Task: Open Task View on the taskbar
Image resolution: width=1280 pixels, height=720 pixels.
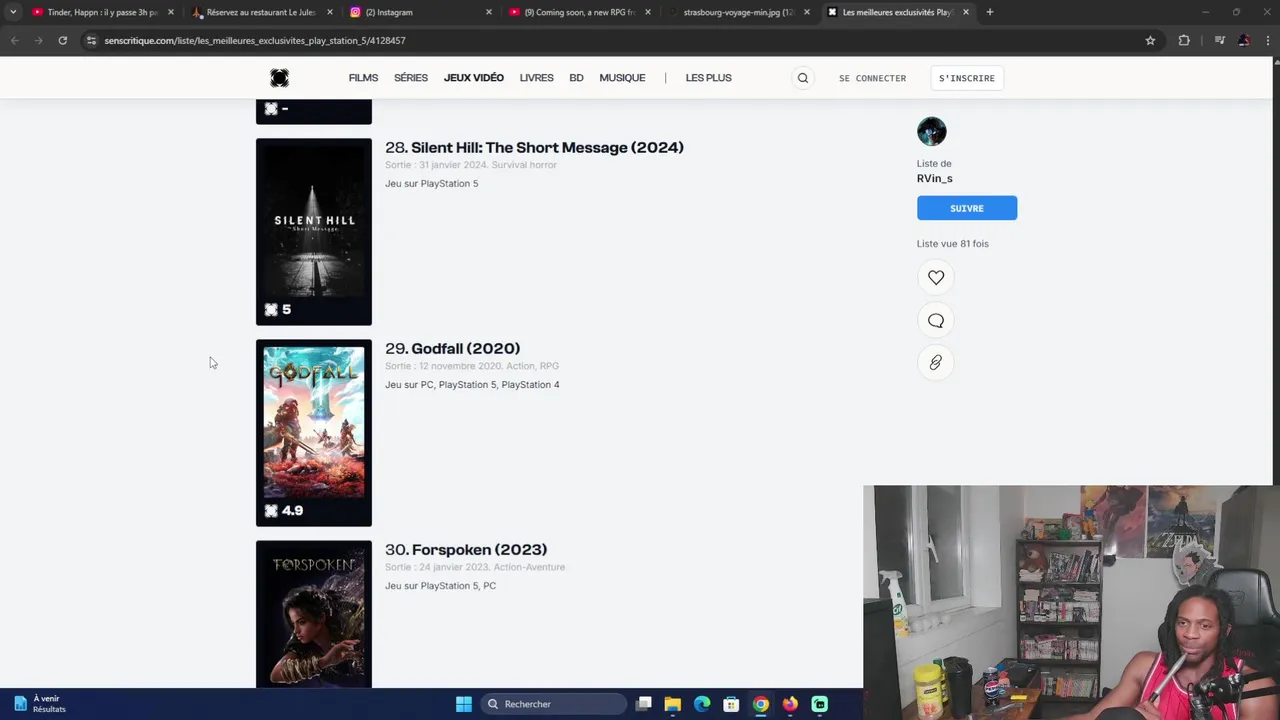Action: [644, 704]
